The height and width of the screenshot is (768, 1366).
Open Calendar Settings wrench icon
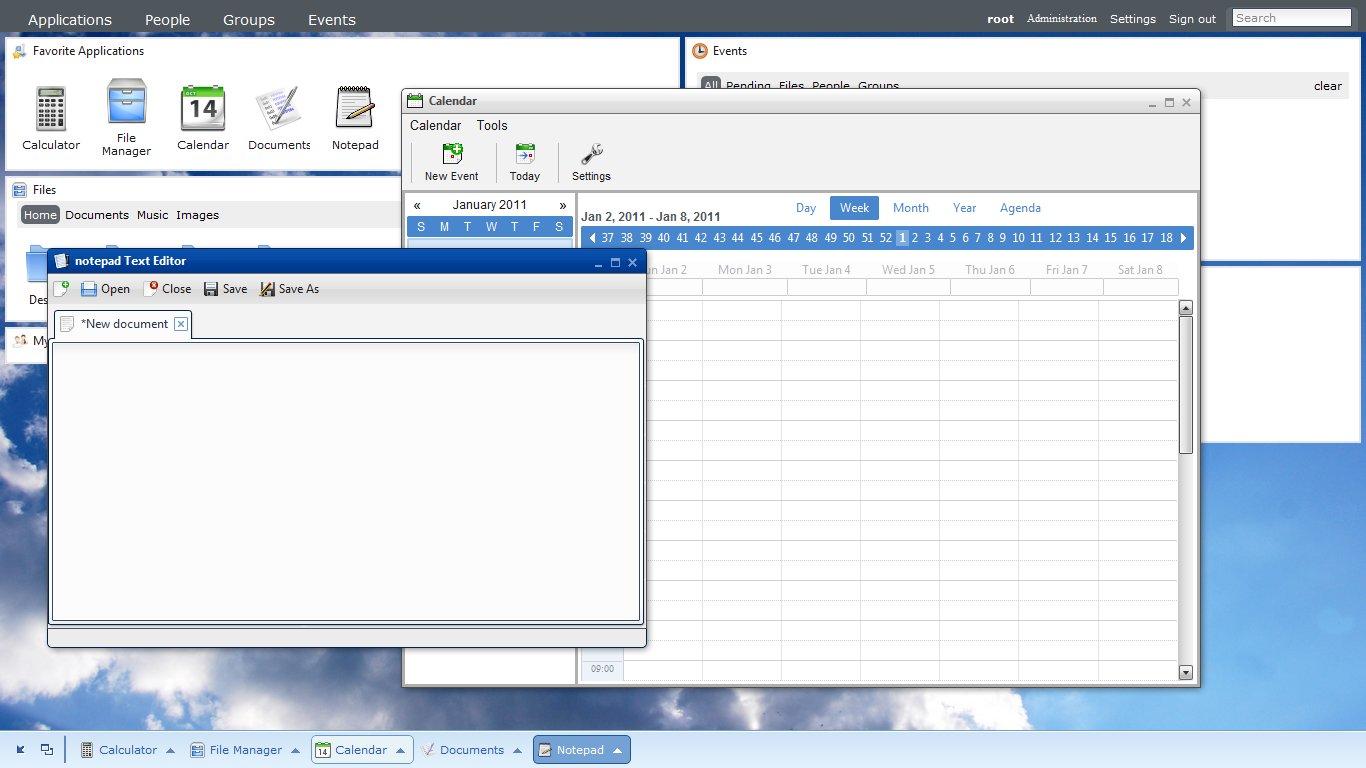591,154
